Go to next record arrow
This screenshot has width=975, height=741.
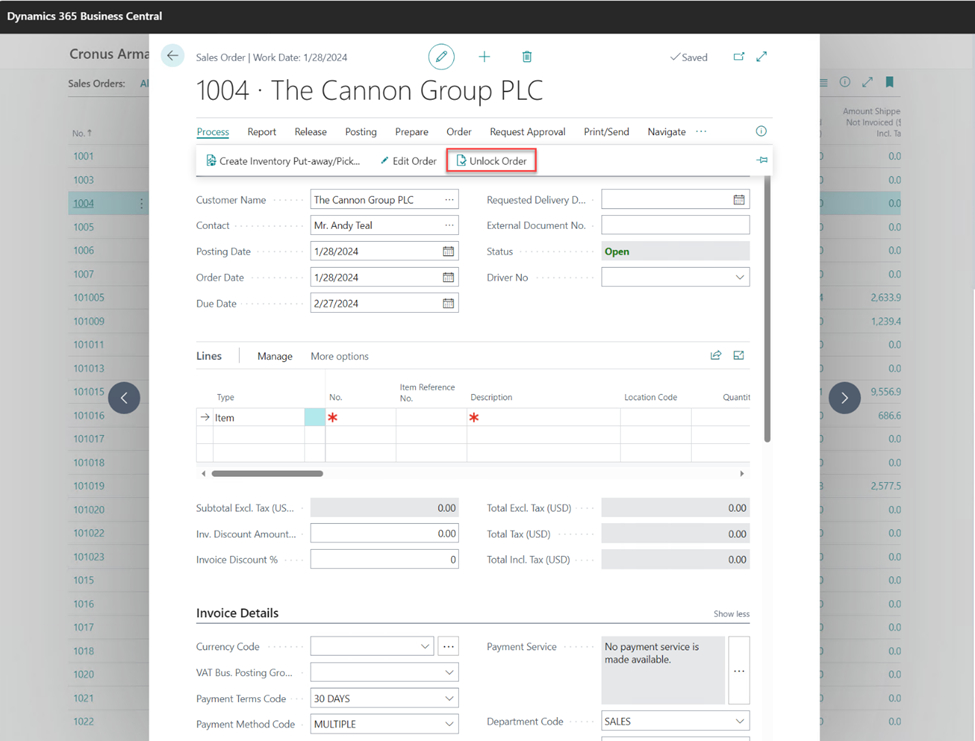click(844, 398)
